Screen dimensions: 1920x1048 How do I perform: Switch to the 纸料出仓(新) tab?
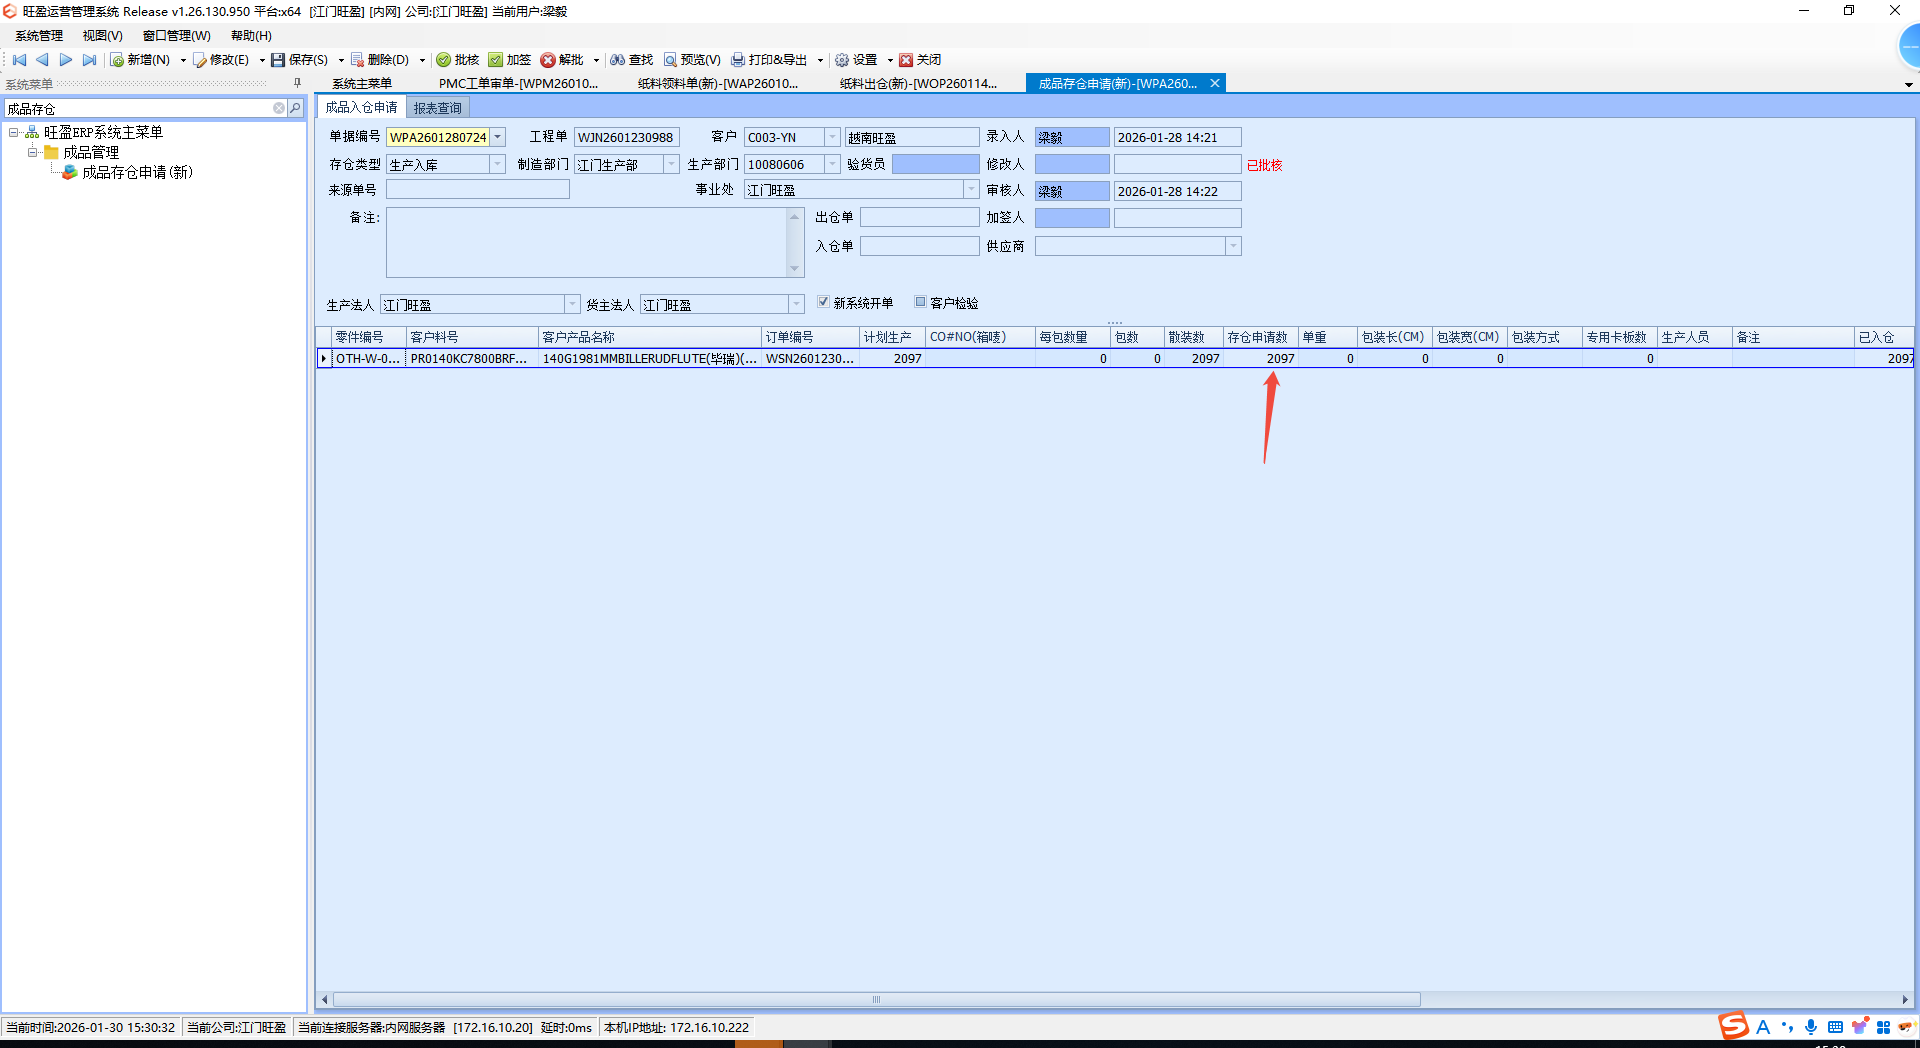click(x=918, y=83)
